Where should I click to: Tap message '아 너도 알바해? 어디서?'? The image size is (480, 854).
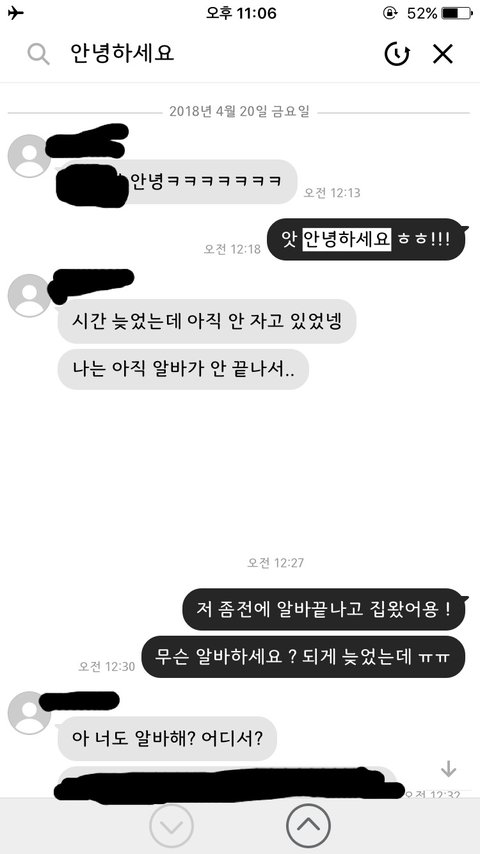point(167,739)
